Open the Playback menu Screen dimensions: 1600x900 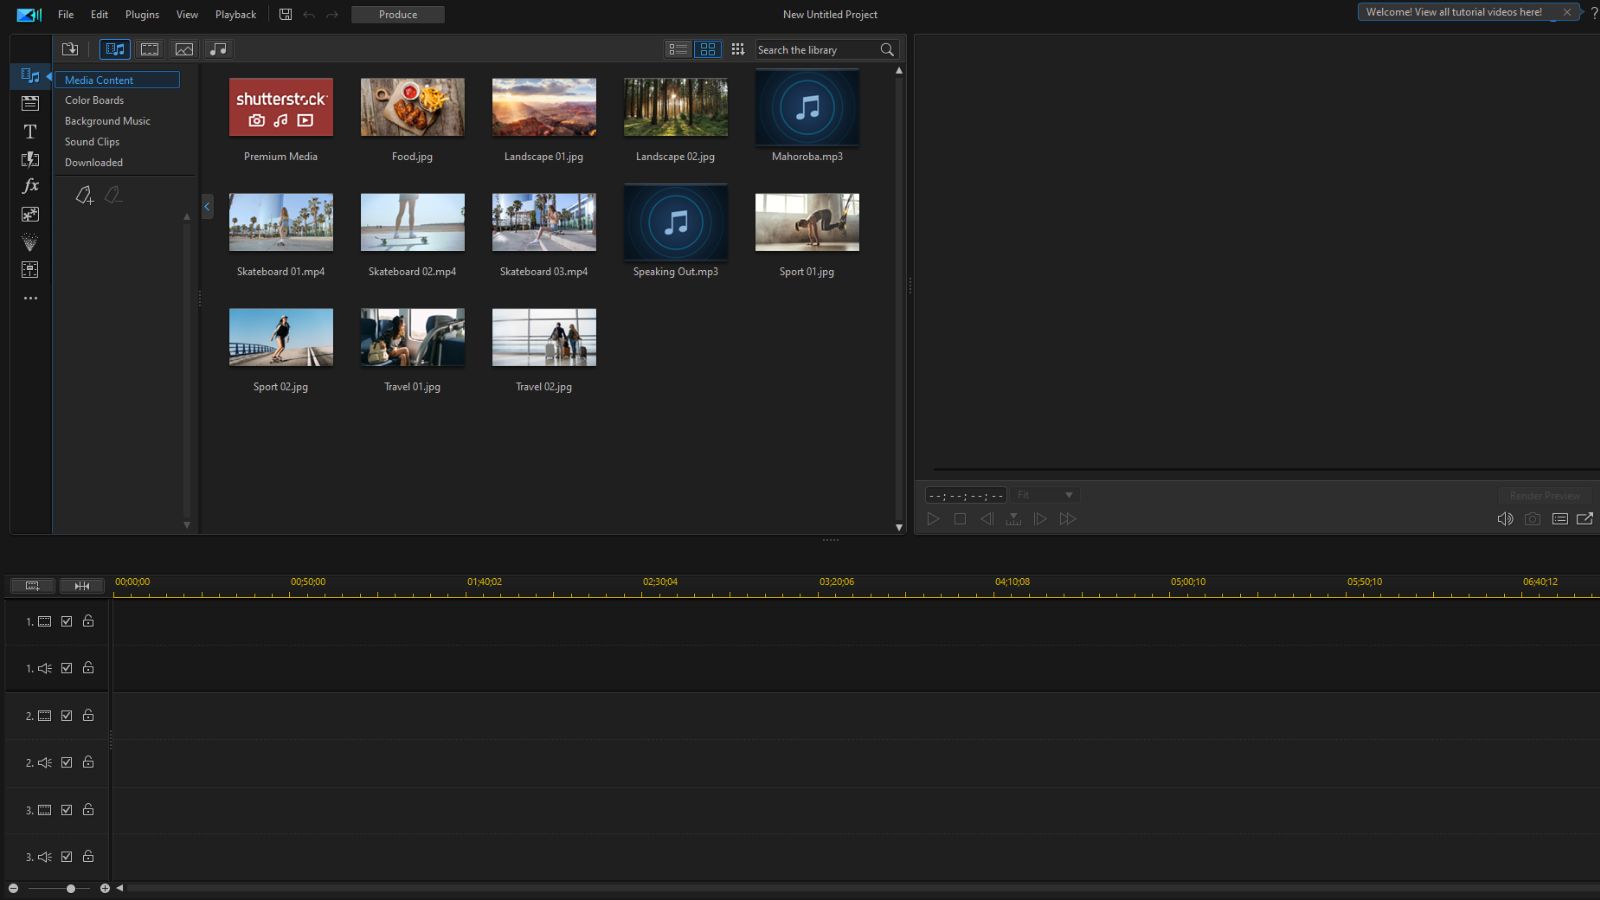(235, 14)
